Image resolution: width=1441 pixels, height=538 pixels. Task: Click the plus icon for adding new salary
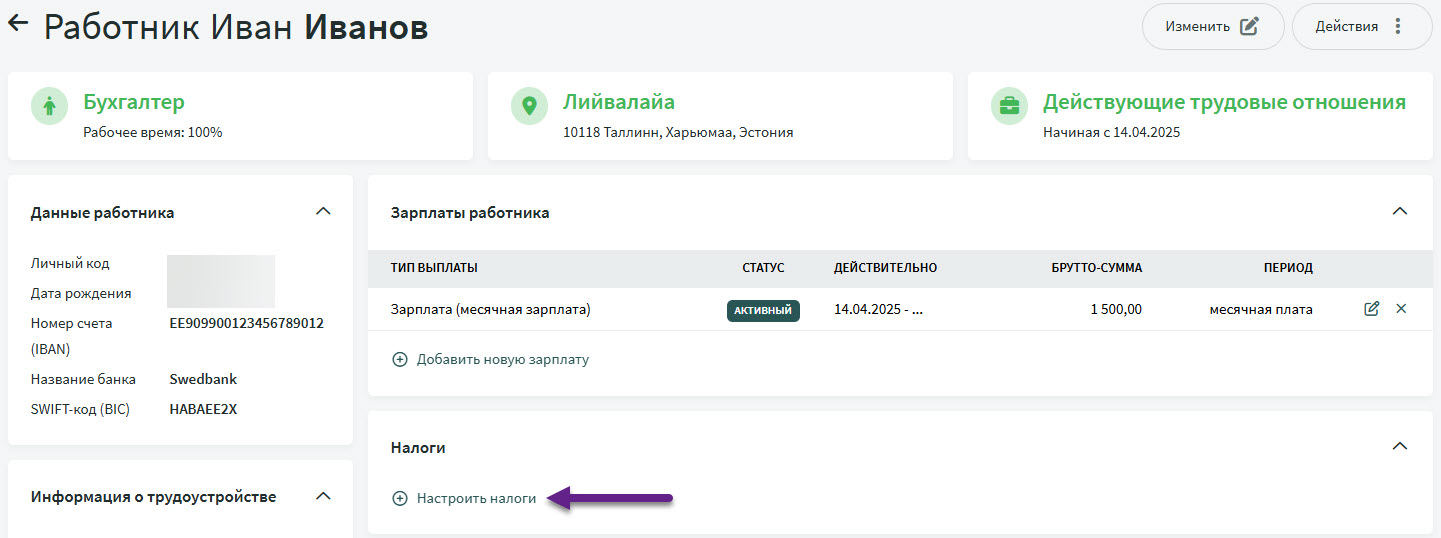(400, 359)
